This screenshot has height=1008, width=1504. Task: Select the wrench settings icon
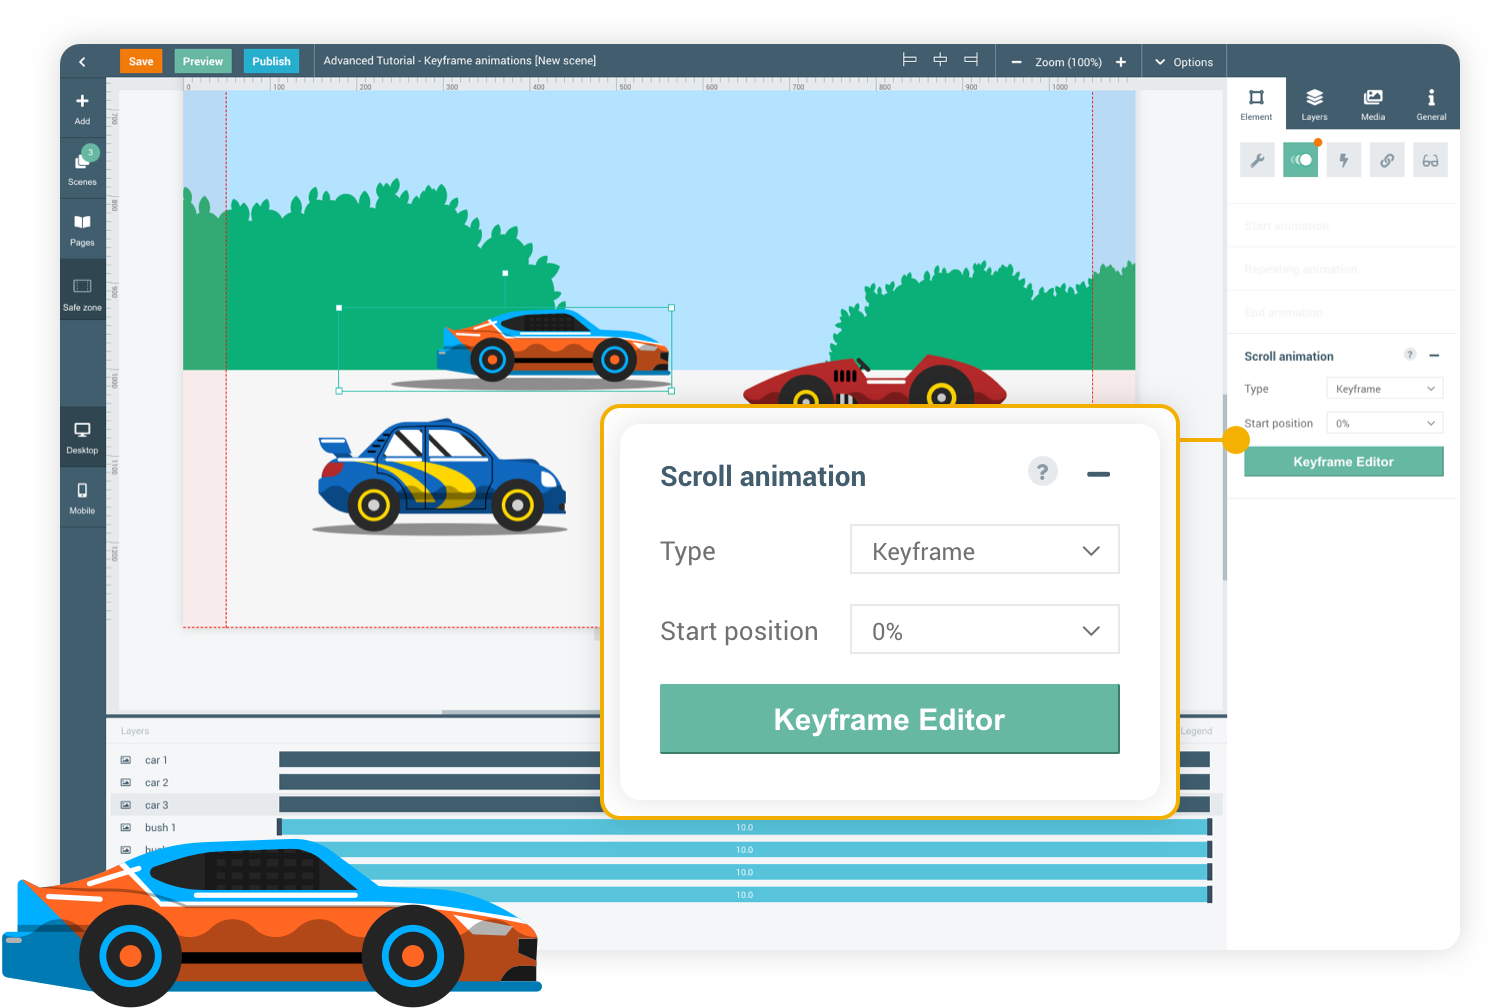coord(1257,160)
